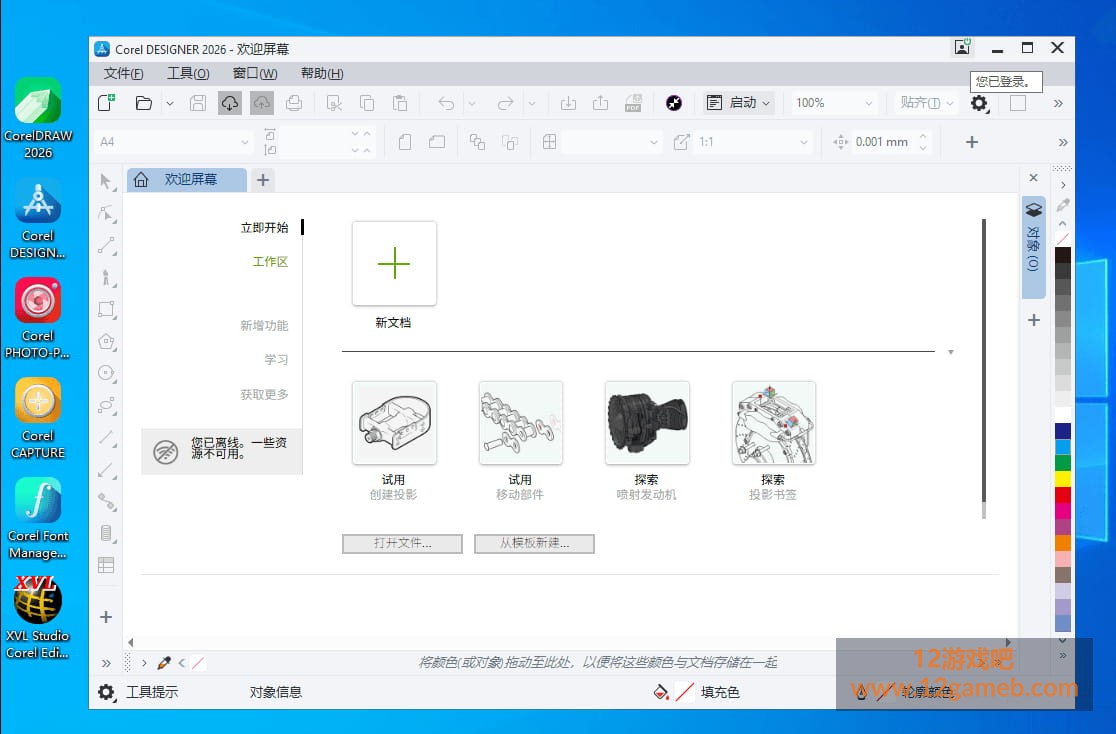The height and width of the screenshot is (734, 1116).
Task: Open the 文件 menu
Action: click(x=123, y=73)
